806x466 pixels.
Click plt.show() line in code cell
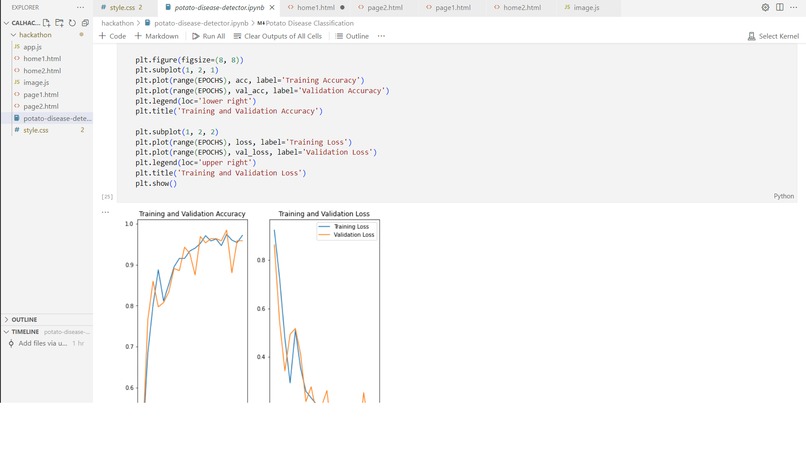[x=156, y=183]
